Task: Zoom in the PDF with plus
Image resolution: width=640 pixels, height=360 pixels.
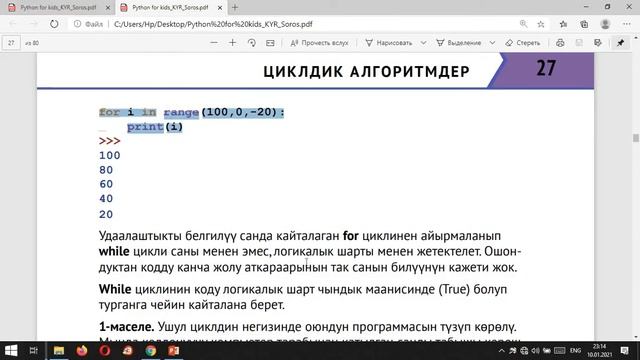Action: click(x=232, y=43)
